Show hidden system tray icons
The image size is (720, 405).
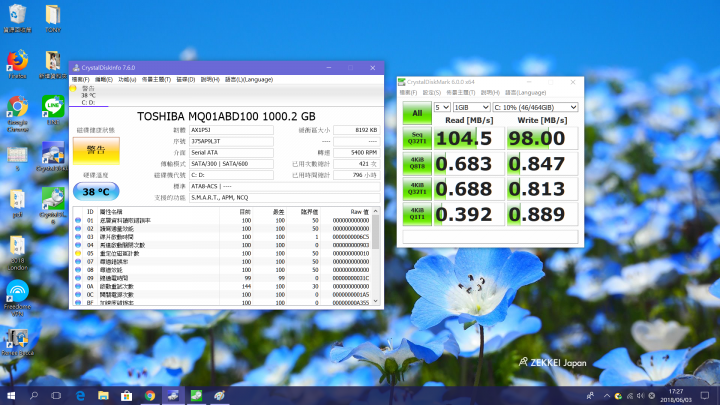(x=607, y=396)
